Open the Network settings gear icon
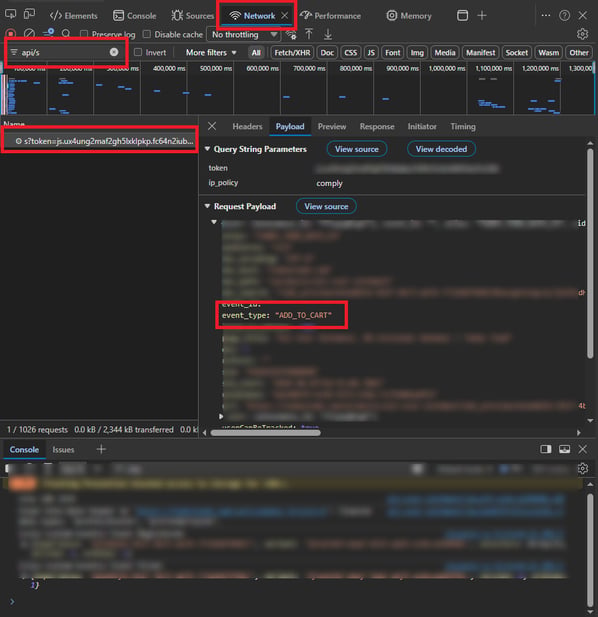598x617 pixels. pyautogui.click(x=582, y=34)
